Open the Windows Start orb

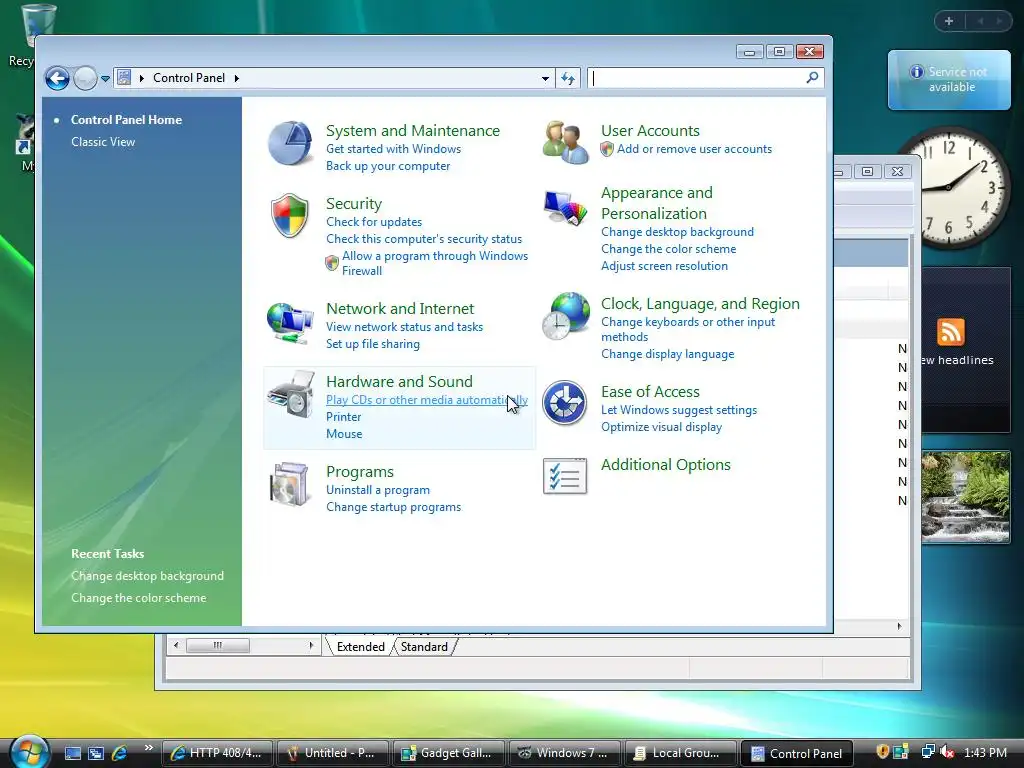29,752
